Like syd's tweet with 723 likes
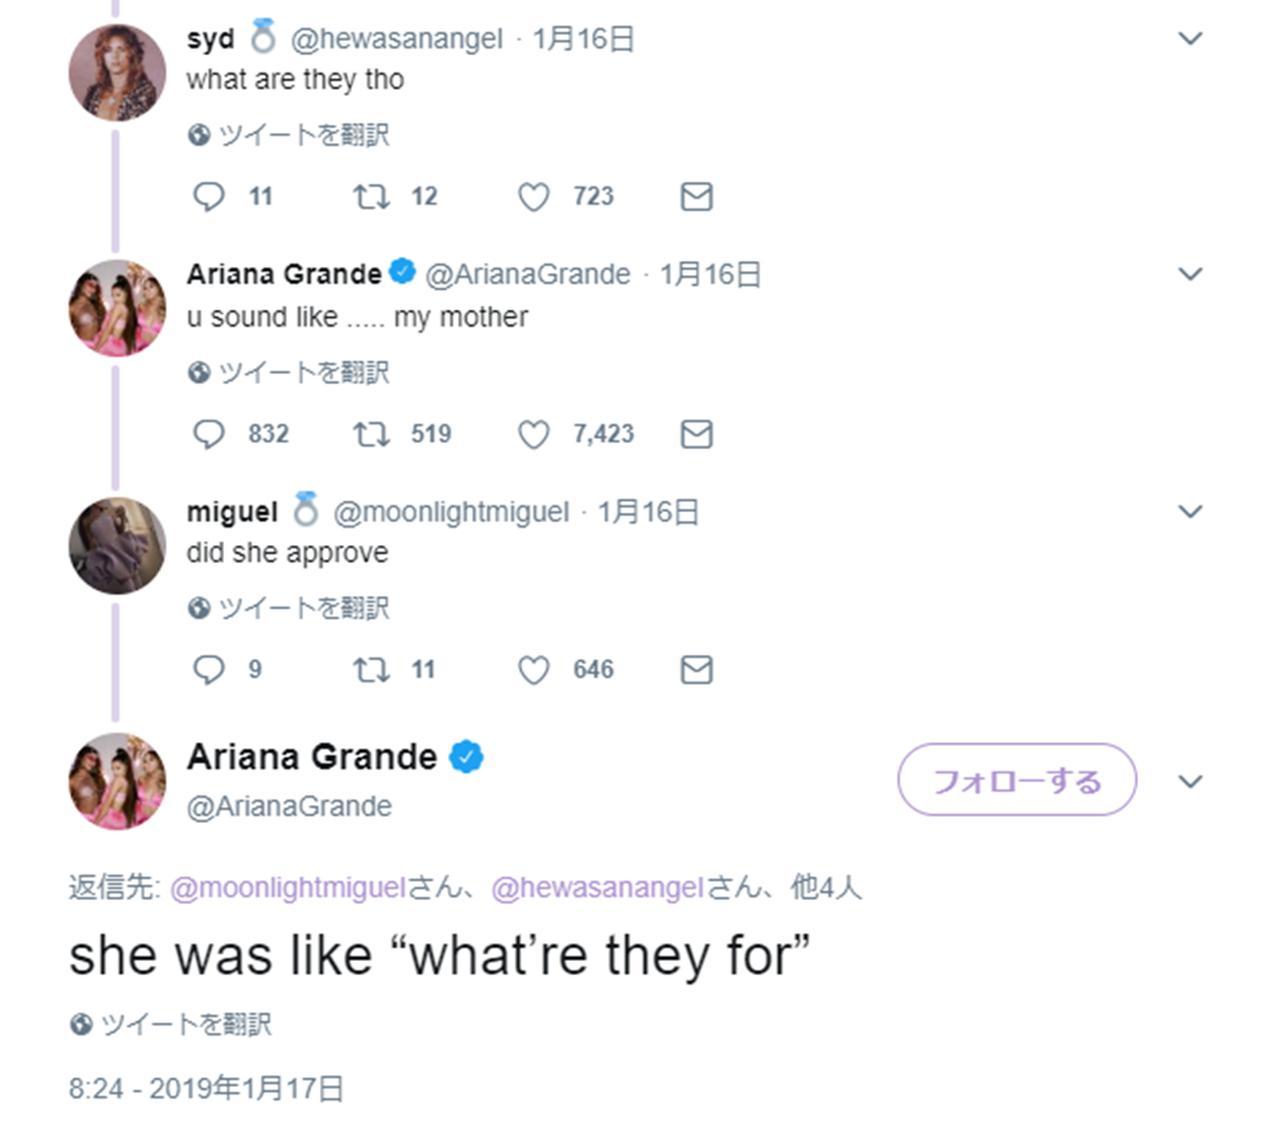1280x1121 pixels. (x=533, y=196)
